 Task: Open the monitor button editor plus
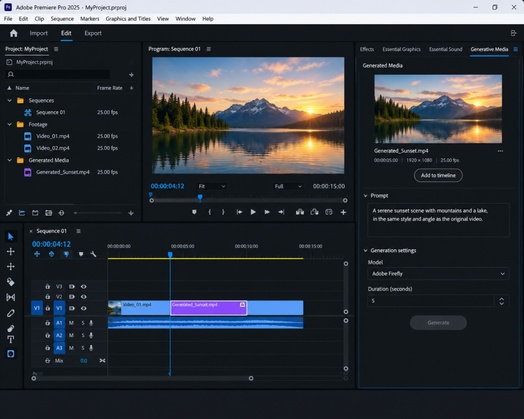click(343, 212)
